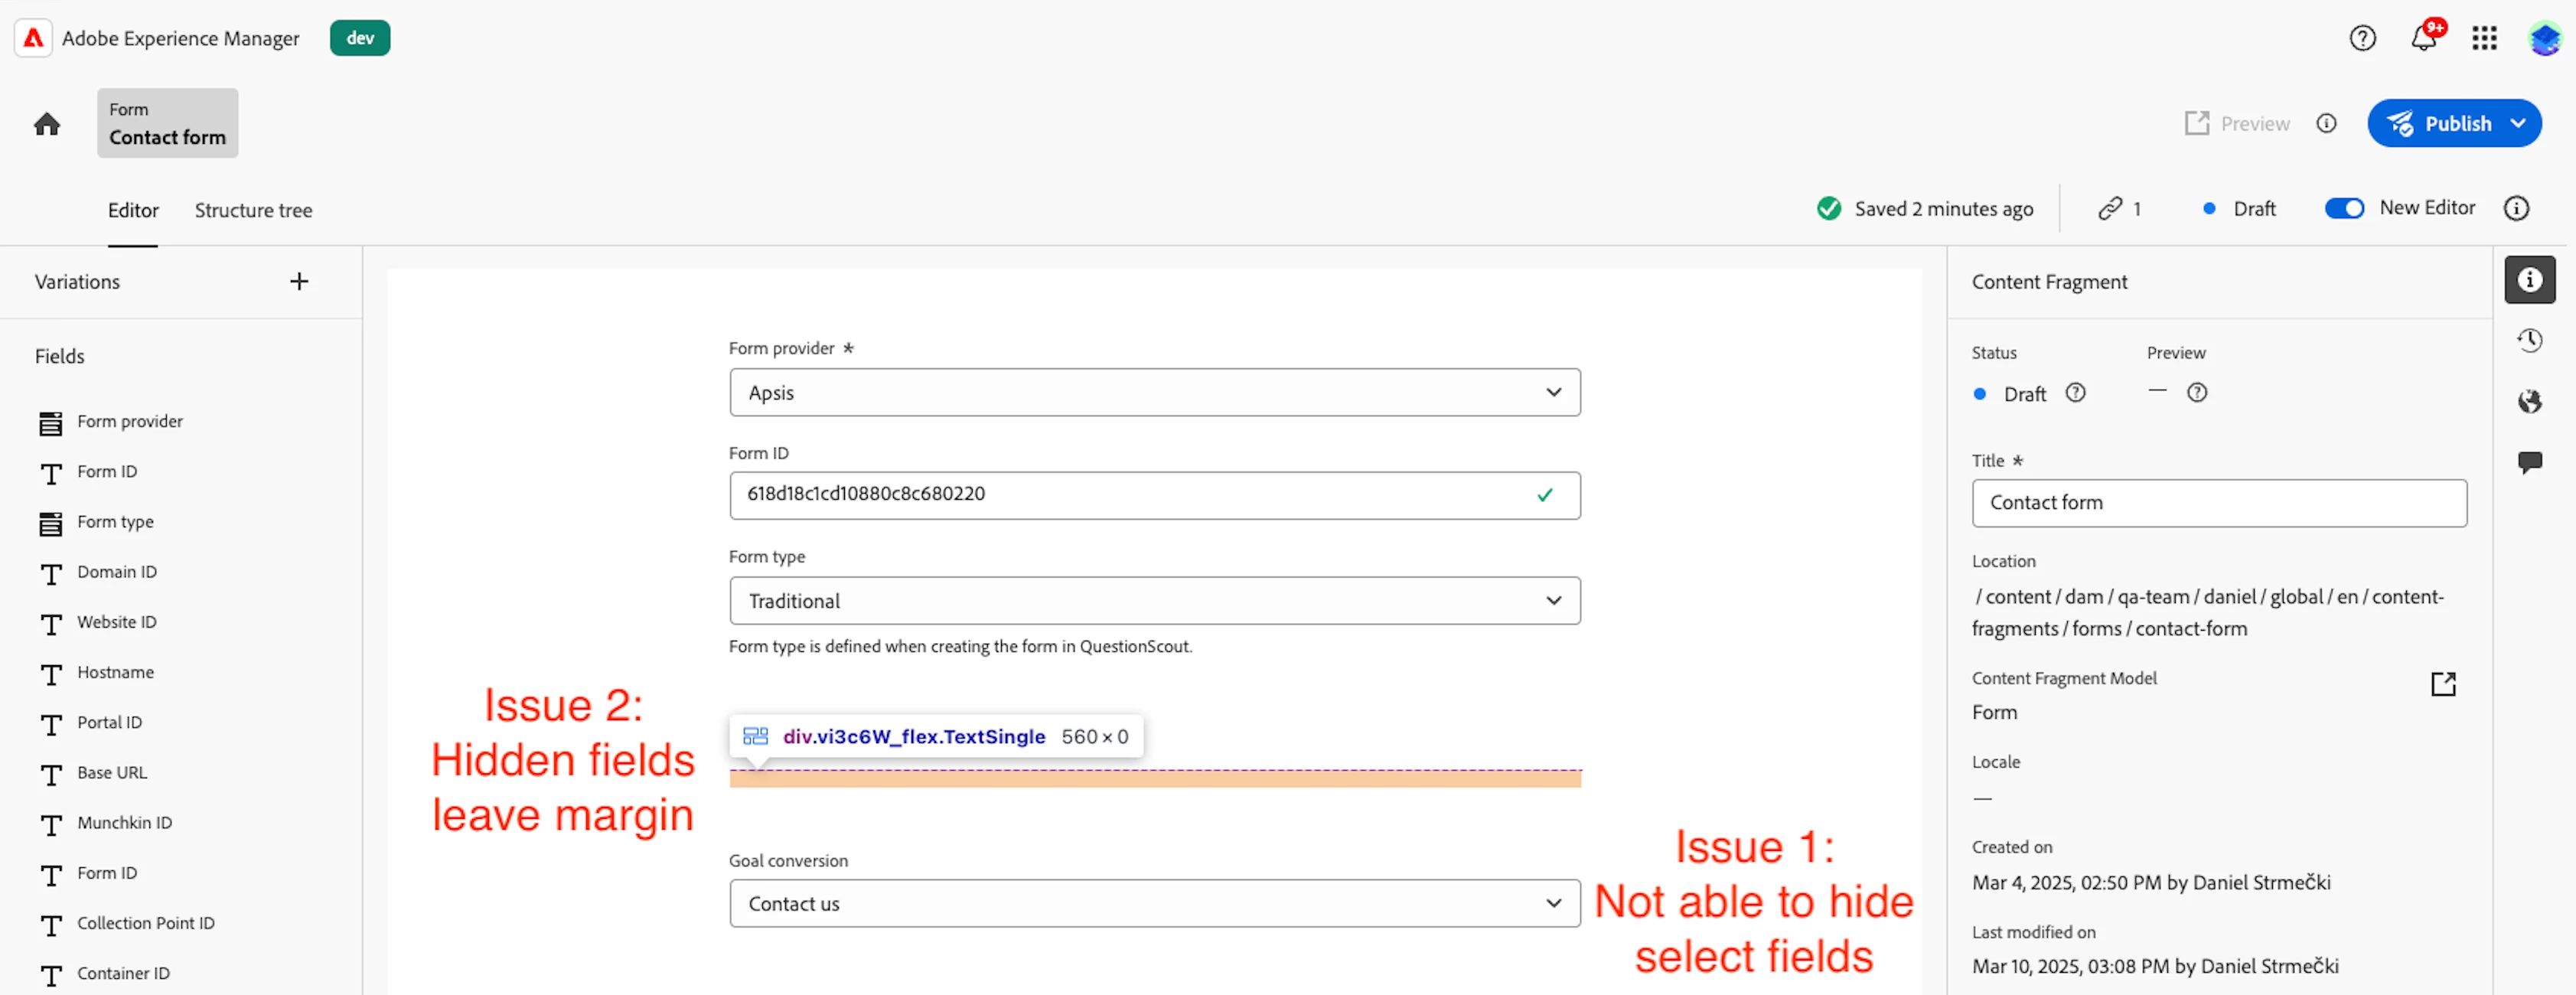Select the Editor tab
The height and width of the screenshot is (995, 2576).
tap(133, 210)
